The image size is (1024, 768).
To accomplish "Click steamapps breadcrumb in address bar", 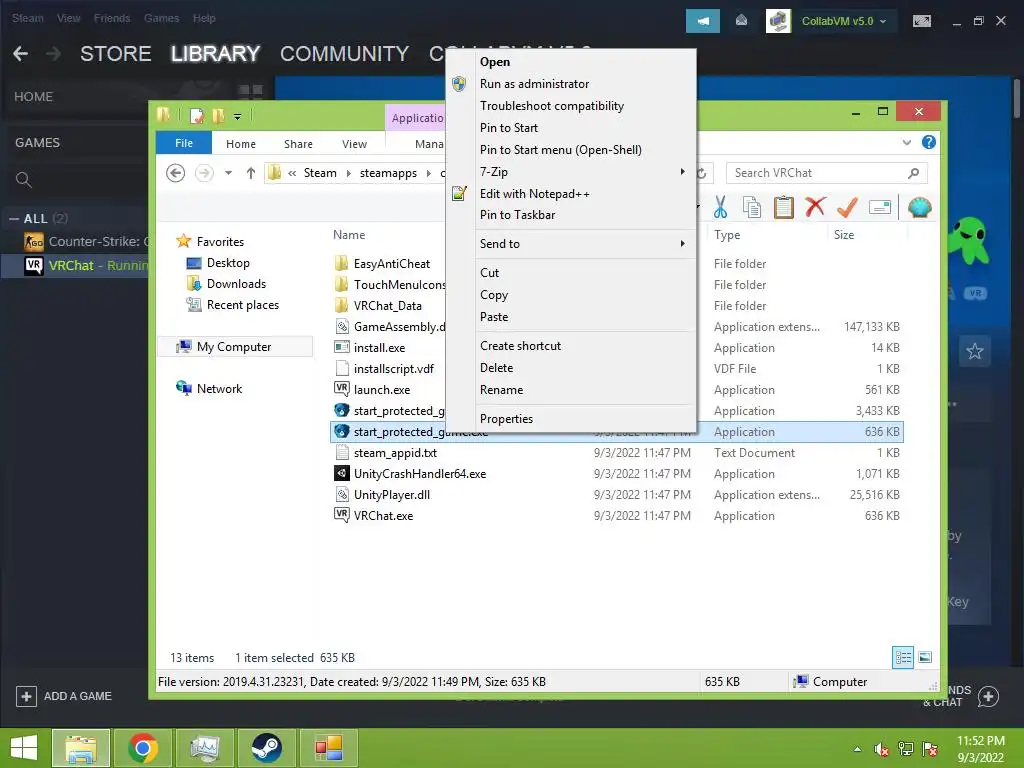I will tap(388, 173).
